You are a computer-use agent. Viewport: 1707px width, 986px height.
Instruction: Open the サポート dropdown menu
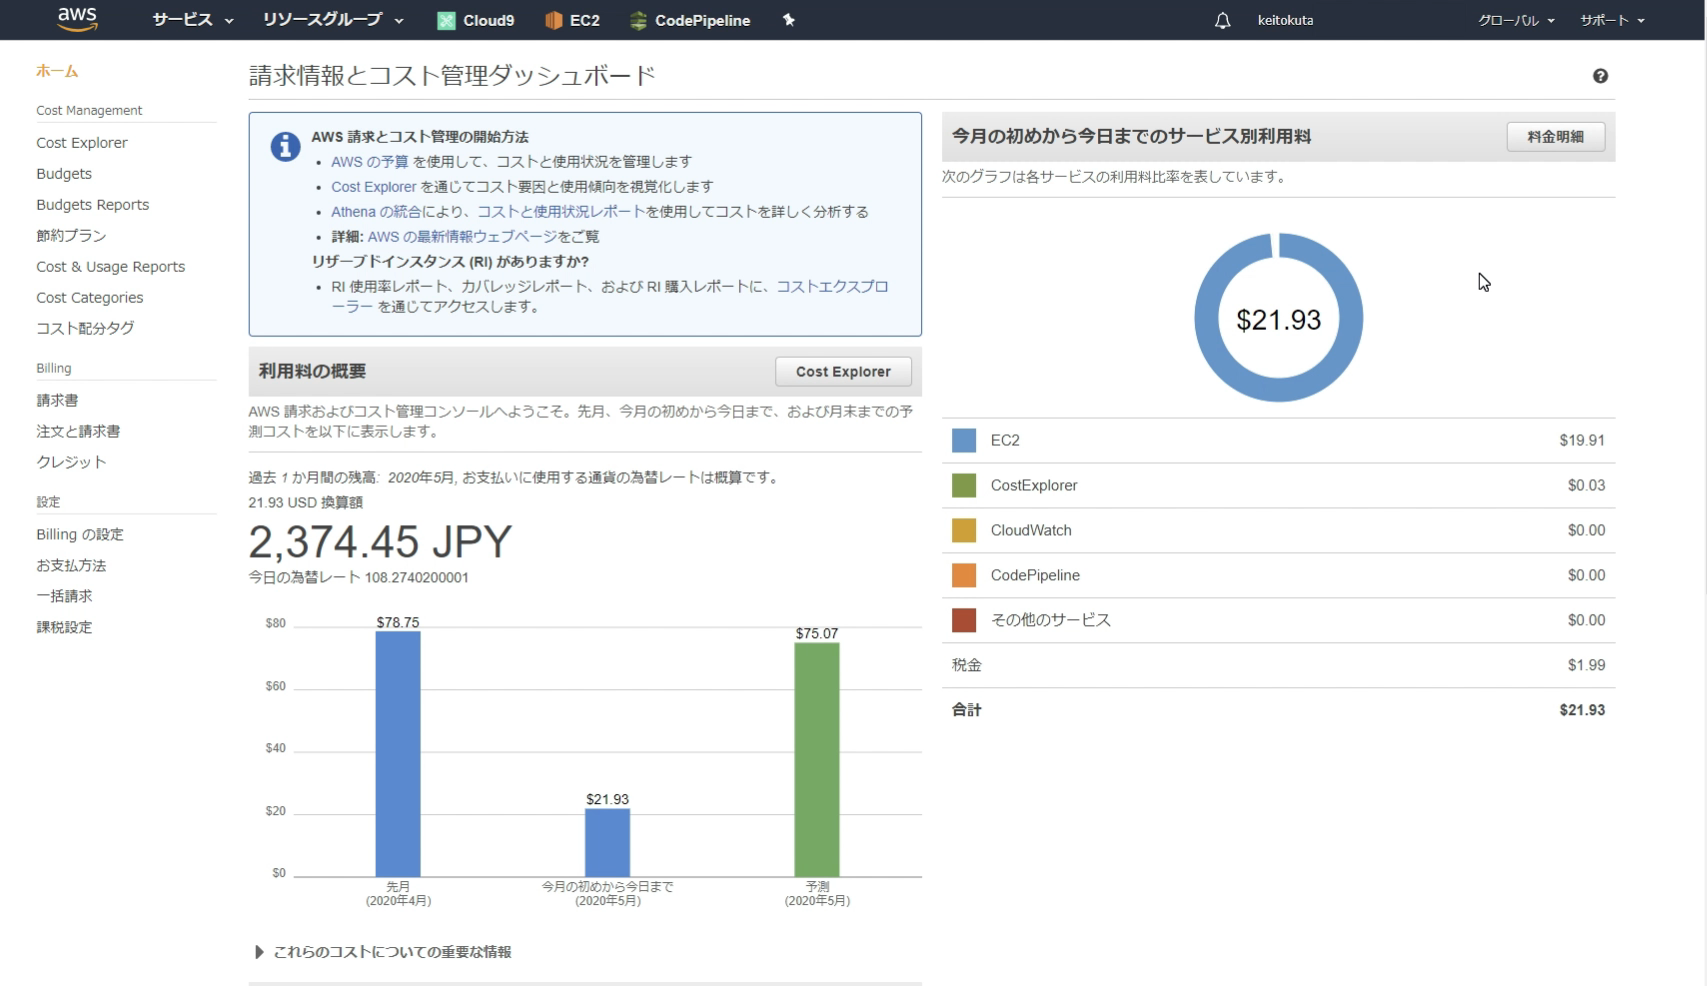pyautogui.click(x=1612, y=20)
